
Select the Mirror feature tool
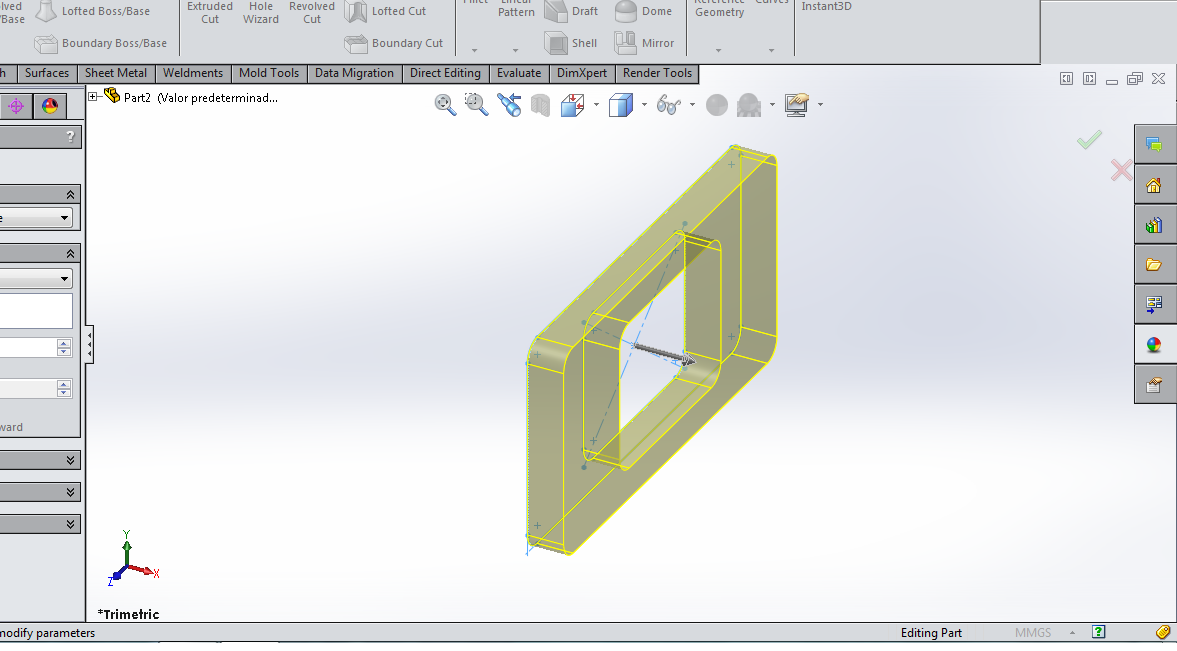click(x=645, y=43)
